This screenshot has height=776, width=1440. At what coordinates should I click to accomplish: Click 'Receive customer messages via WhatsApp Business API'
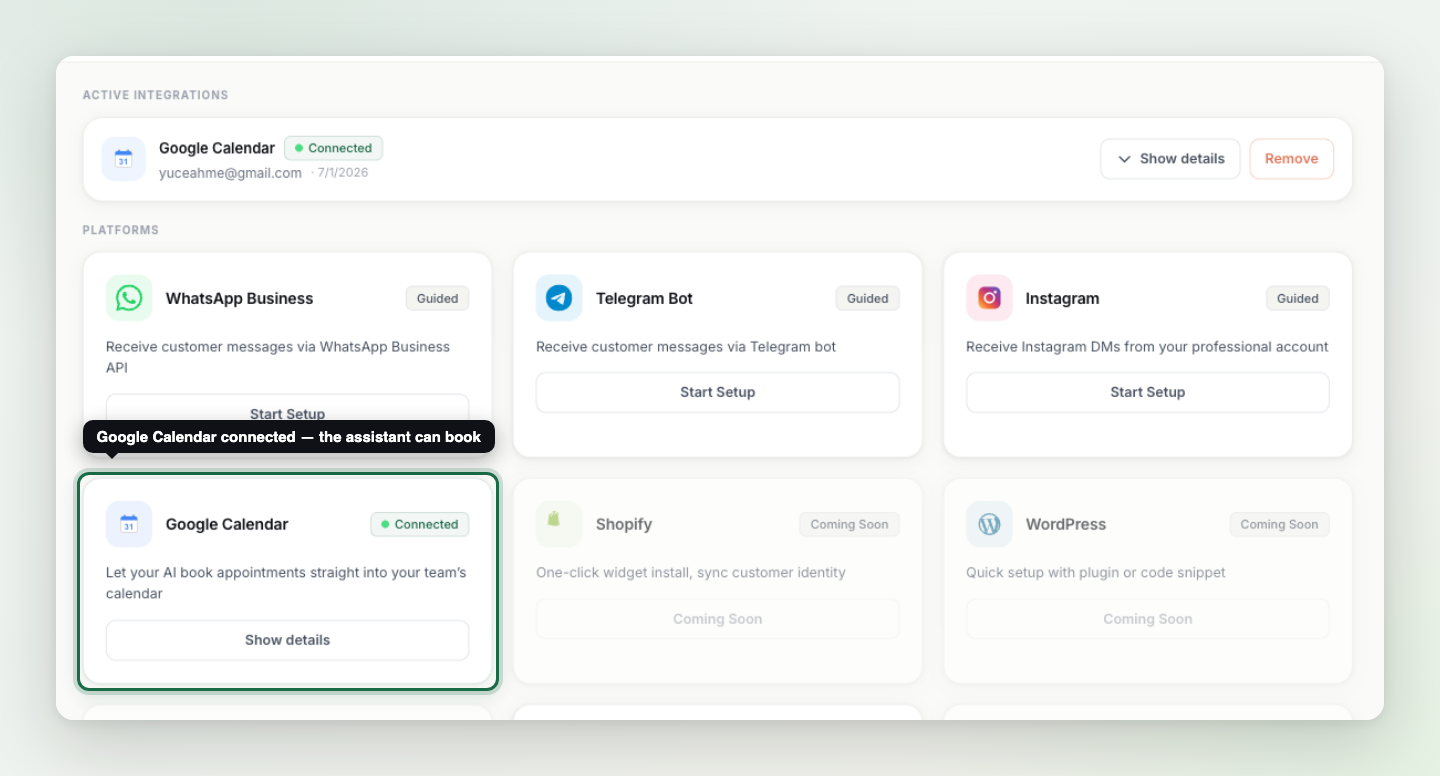coord(278,357)
